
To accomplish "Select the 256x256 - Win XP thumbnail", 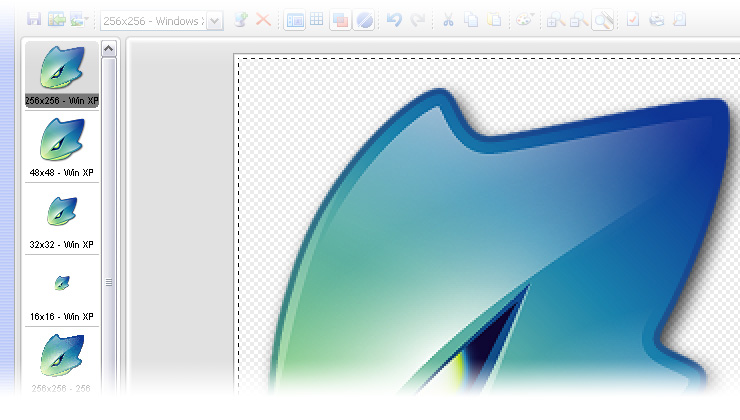I will coord(62,75).
